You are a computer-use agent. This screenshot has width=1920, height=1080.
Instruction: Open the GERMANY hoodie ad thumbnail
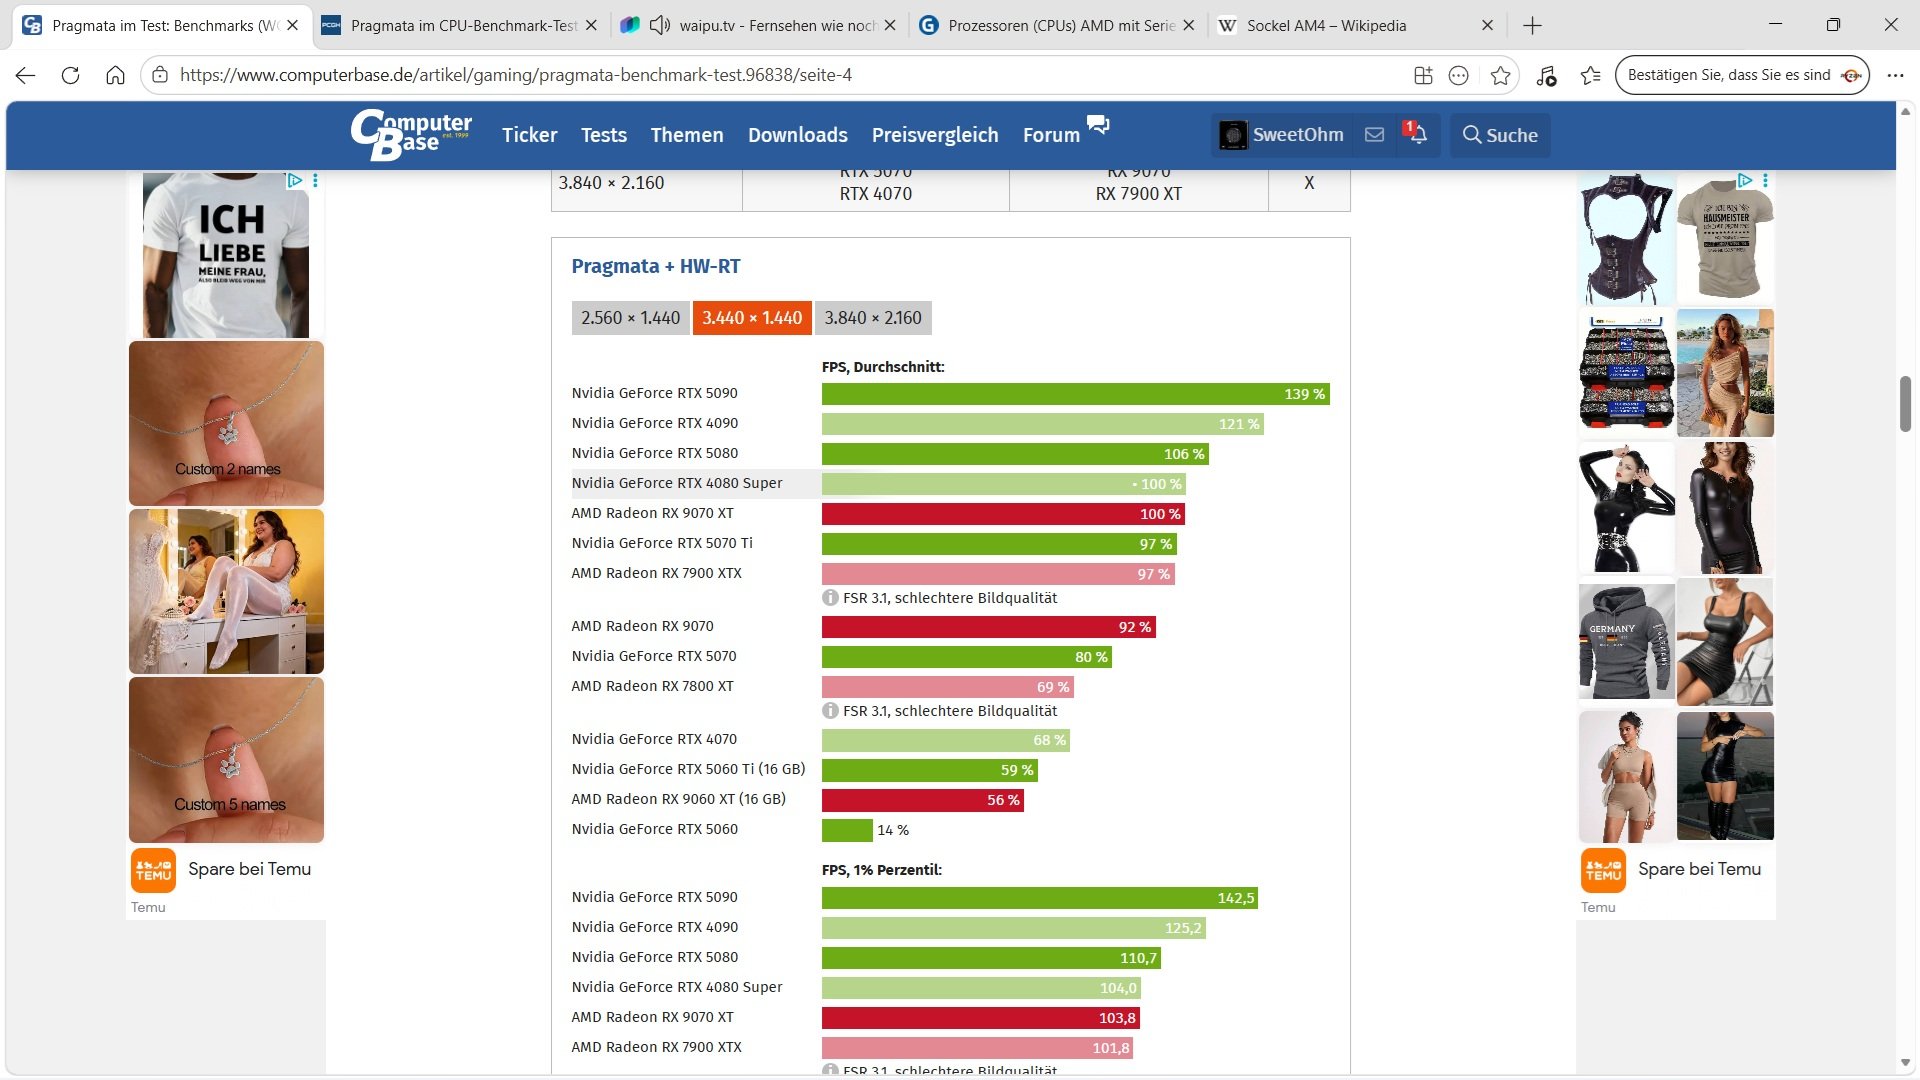[x=1626, y=641]
